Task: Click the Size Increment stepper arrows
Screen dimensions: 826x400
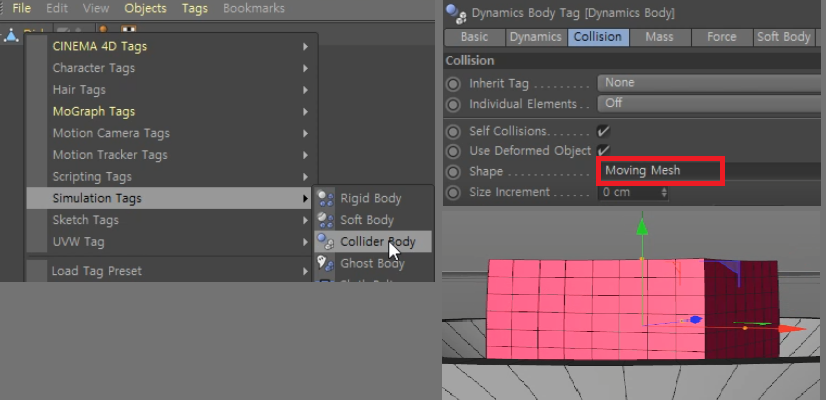Action: 664,192
